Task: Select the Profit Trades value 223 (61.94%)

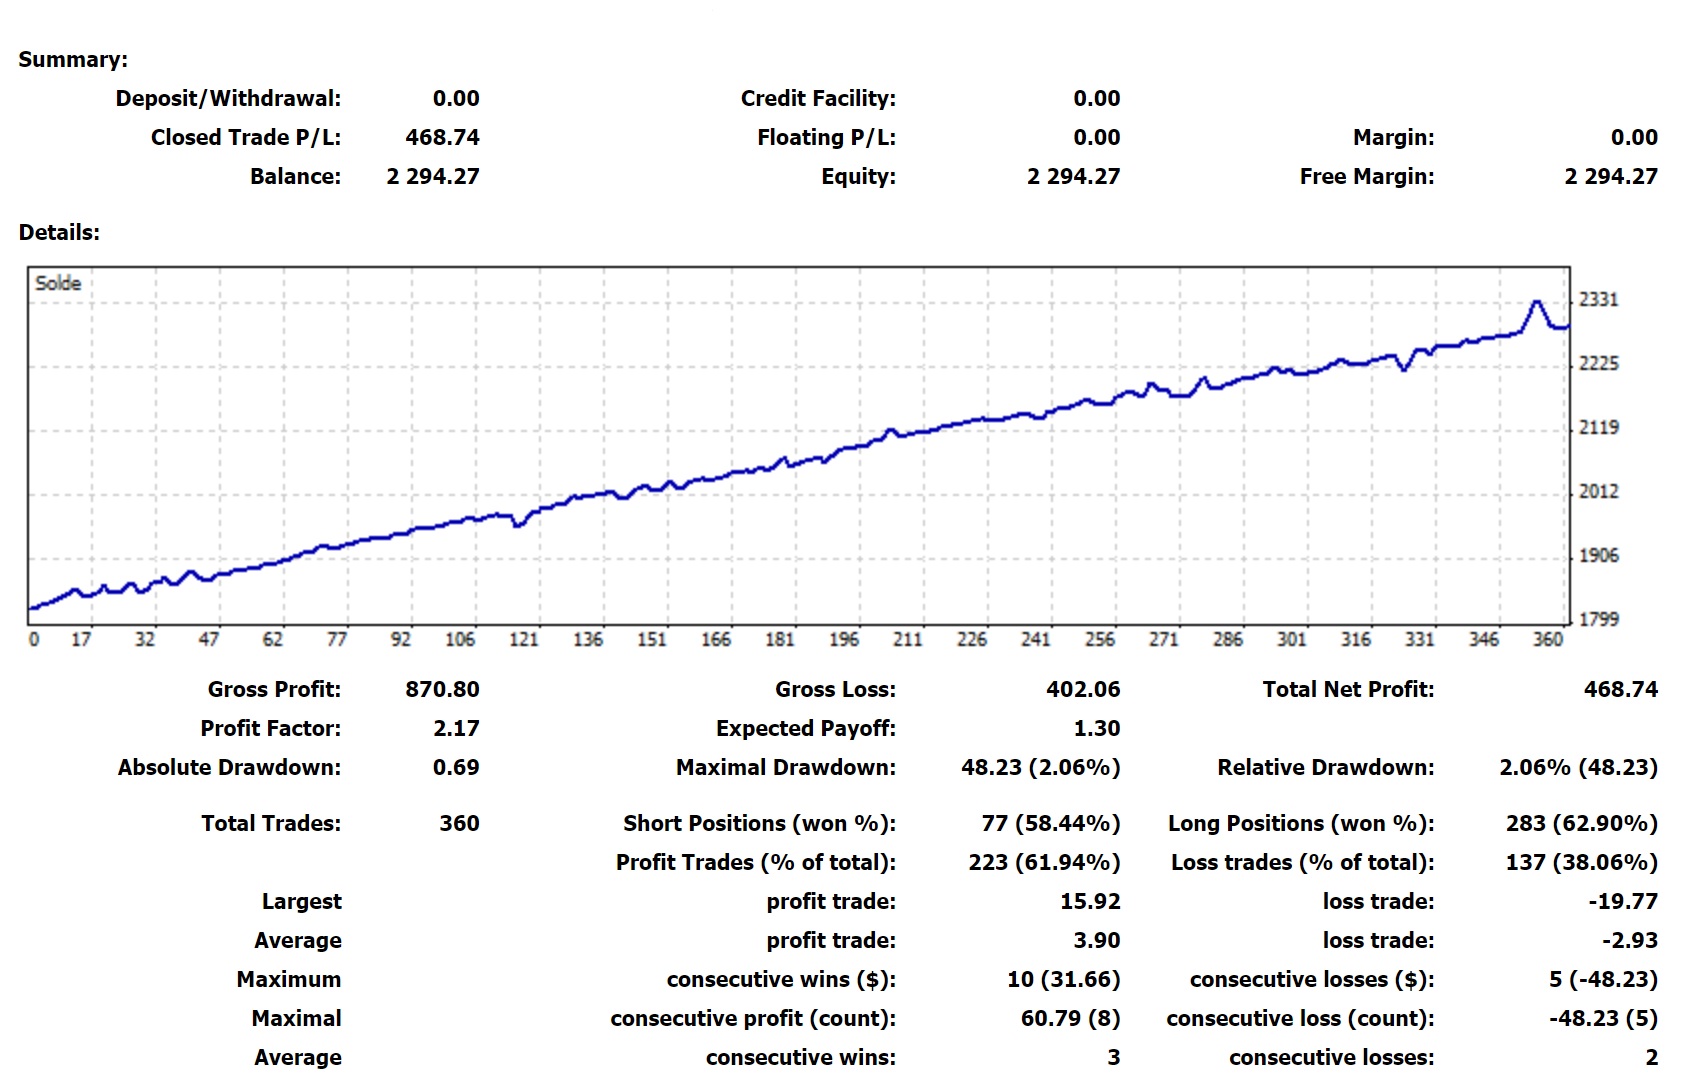Action: pyautogui.click(x=1044, y=862)
